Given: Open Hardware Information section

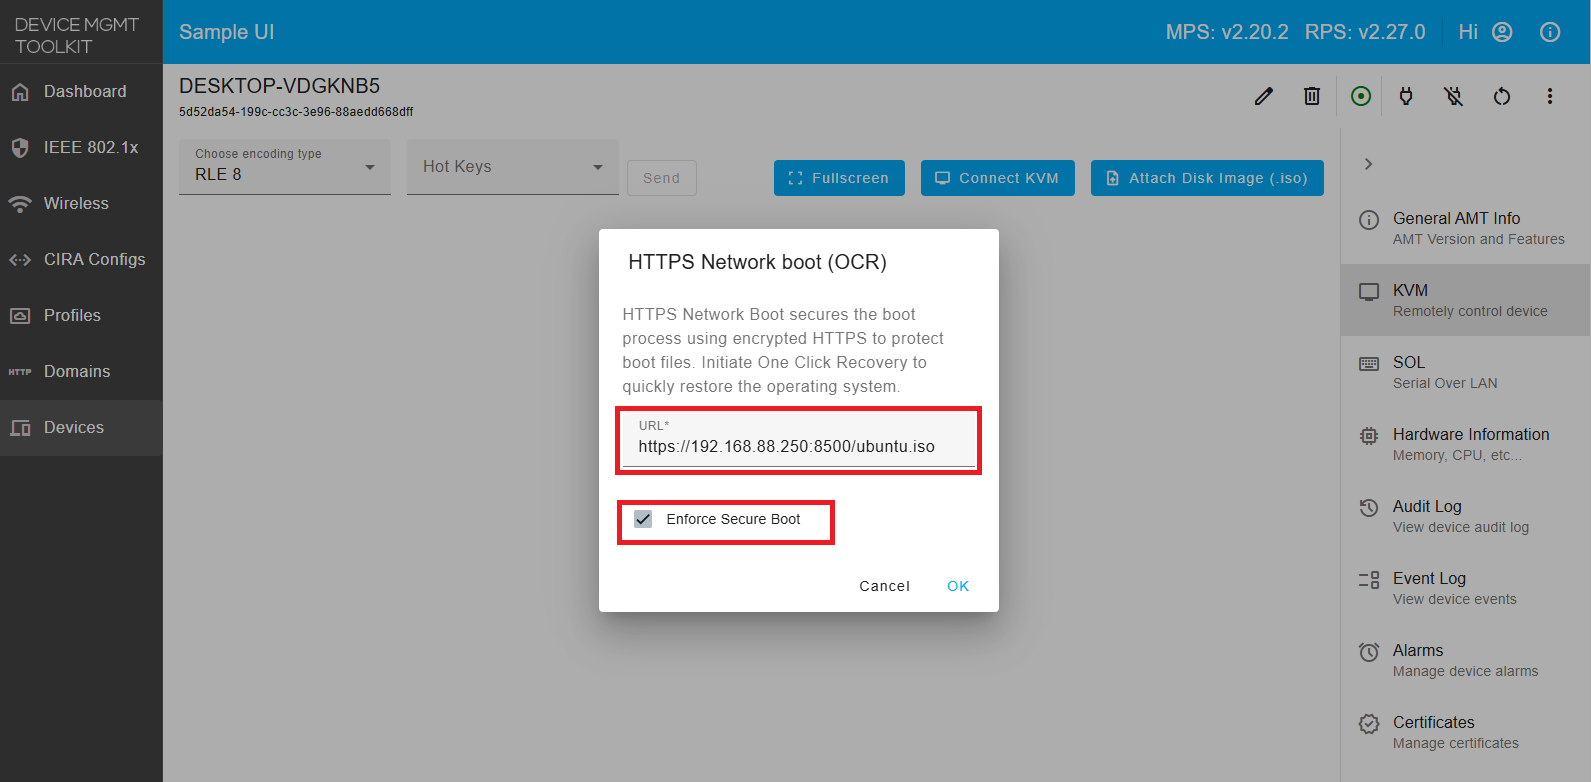Looking at the screenshot, I should point(1466,444).
